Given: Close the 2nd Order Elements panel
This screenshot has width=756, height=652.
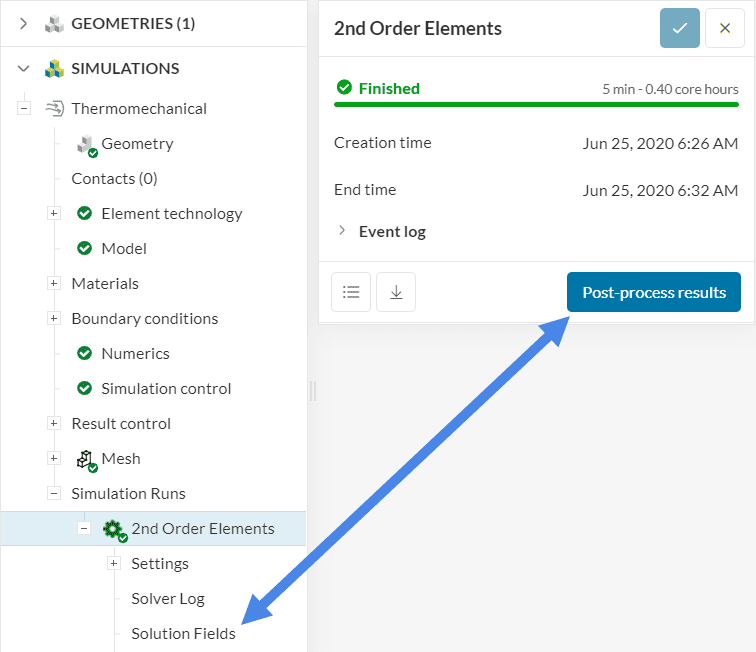Looking at the screenshot, I should (725, 28).
